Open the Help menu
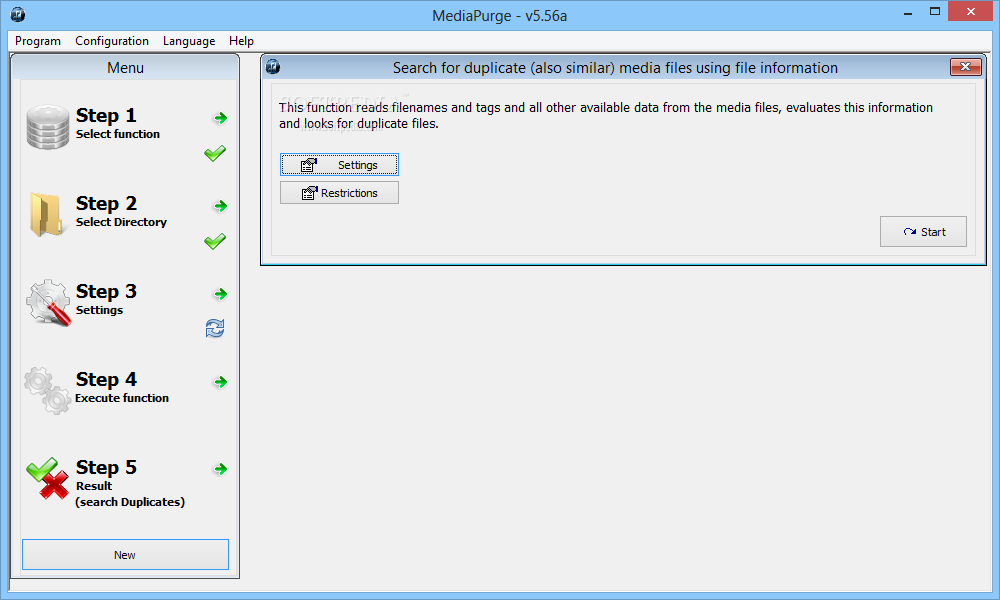This screenshot has width=1000, height=600. 241,41
